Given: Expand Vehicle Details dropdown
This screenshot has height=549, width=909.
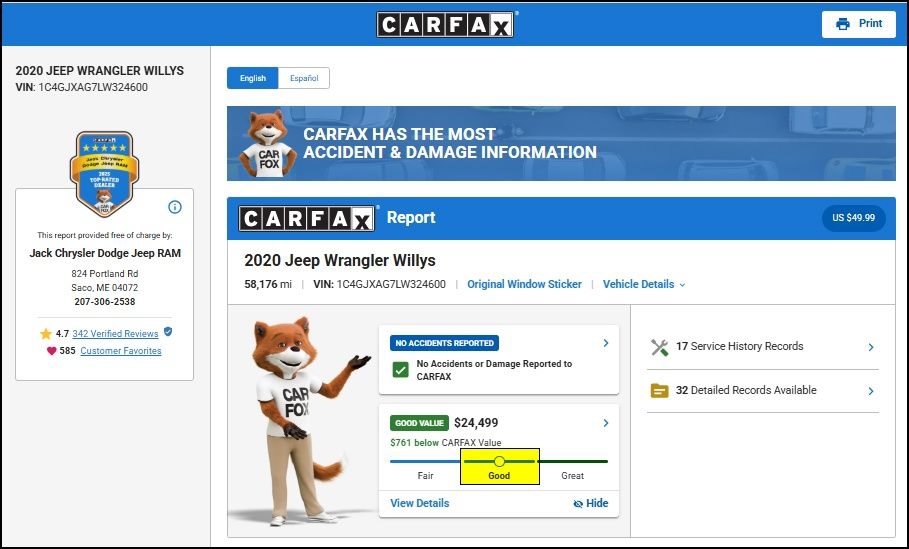Looking at the screenshot, I should click(643, 284).
